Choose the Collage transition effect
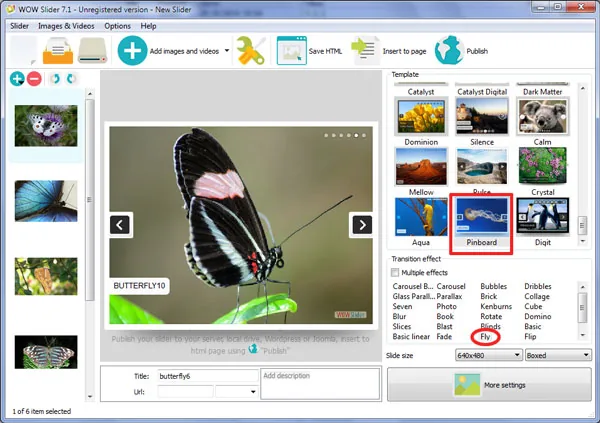Image resolution: width=600 pixels, height=423 pixels. point(537,296)
